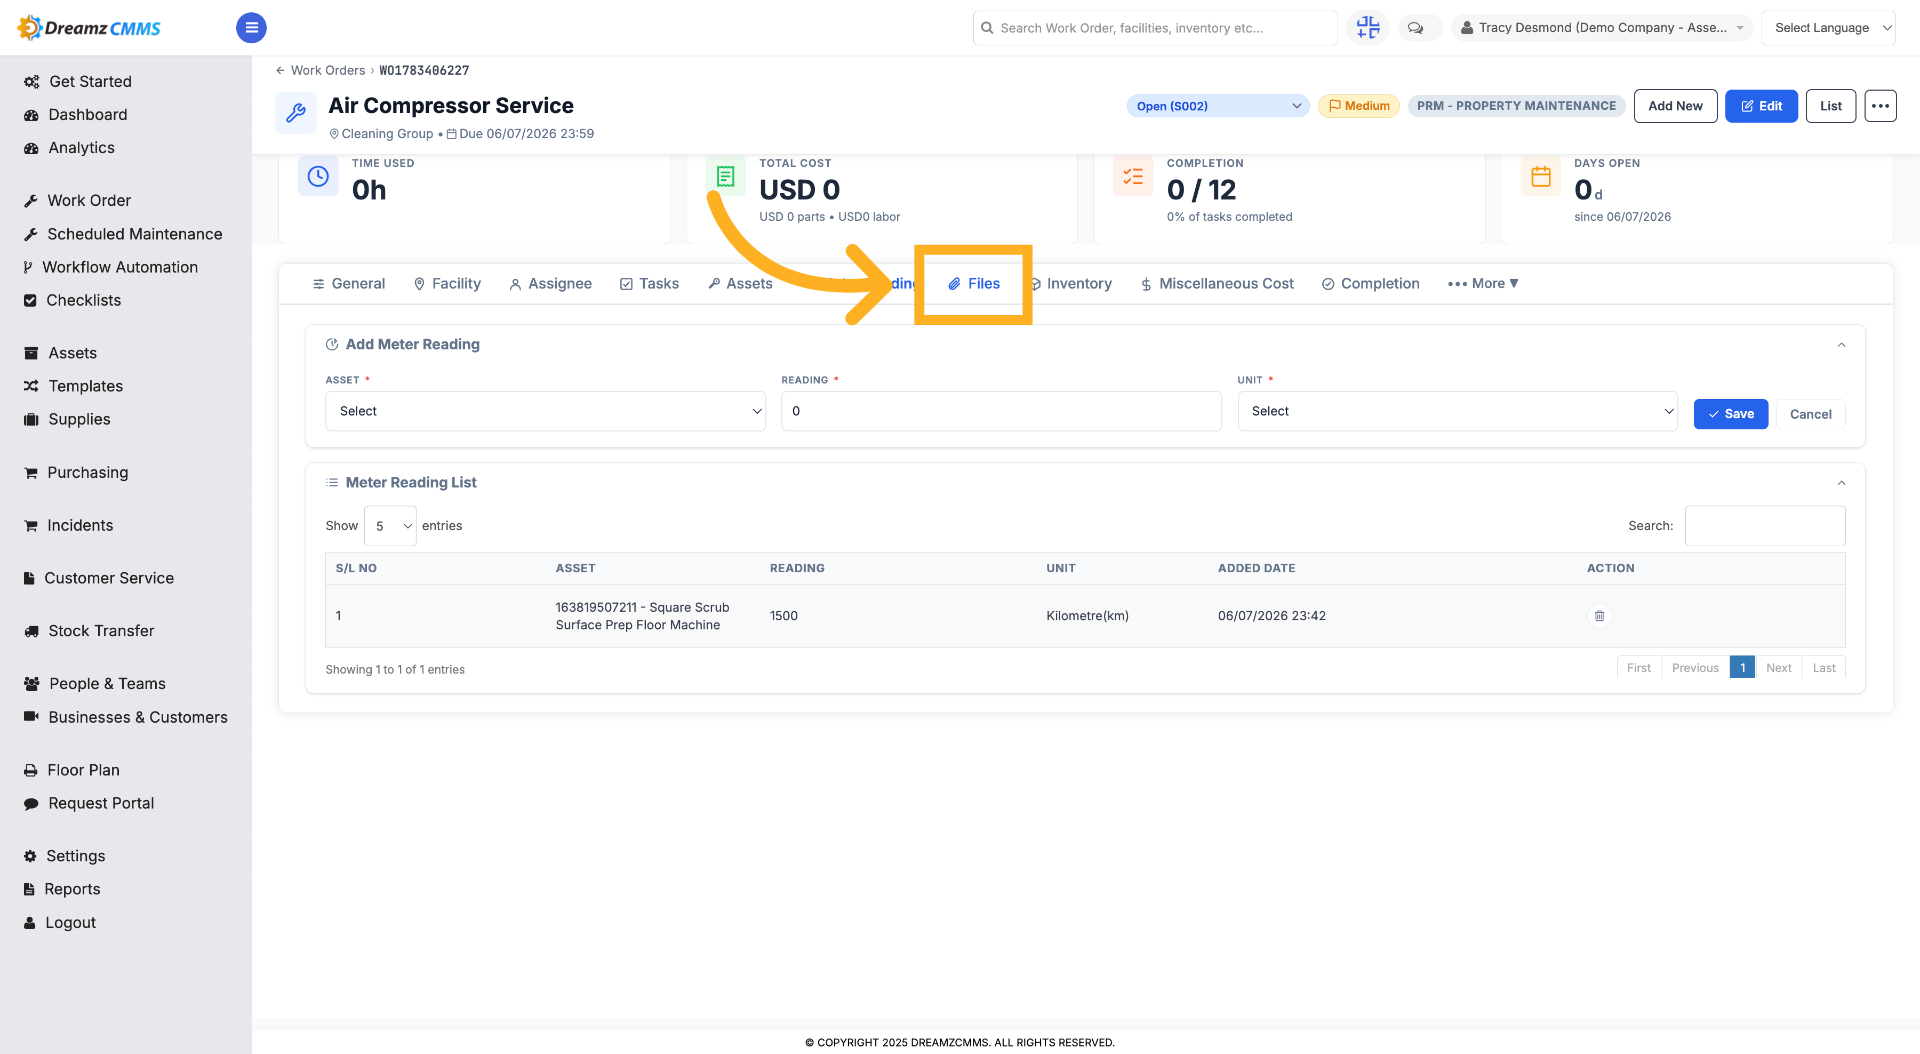
Task: Open the three-dots options button
Action: [x=1880, y=106]
